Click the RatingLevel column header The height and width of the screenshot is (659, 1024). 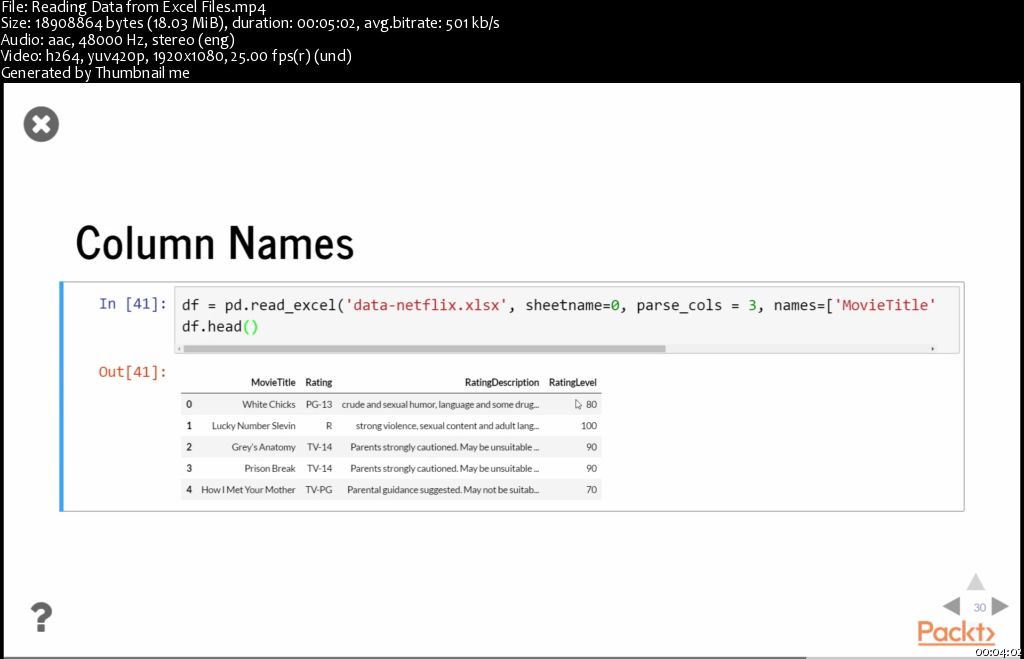pyautogui.click(x=573, y=382)
